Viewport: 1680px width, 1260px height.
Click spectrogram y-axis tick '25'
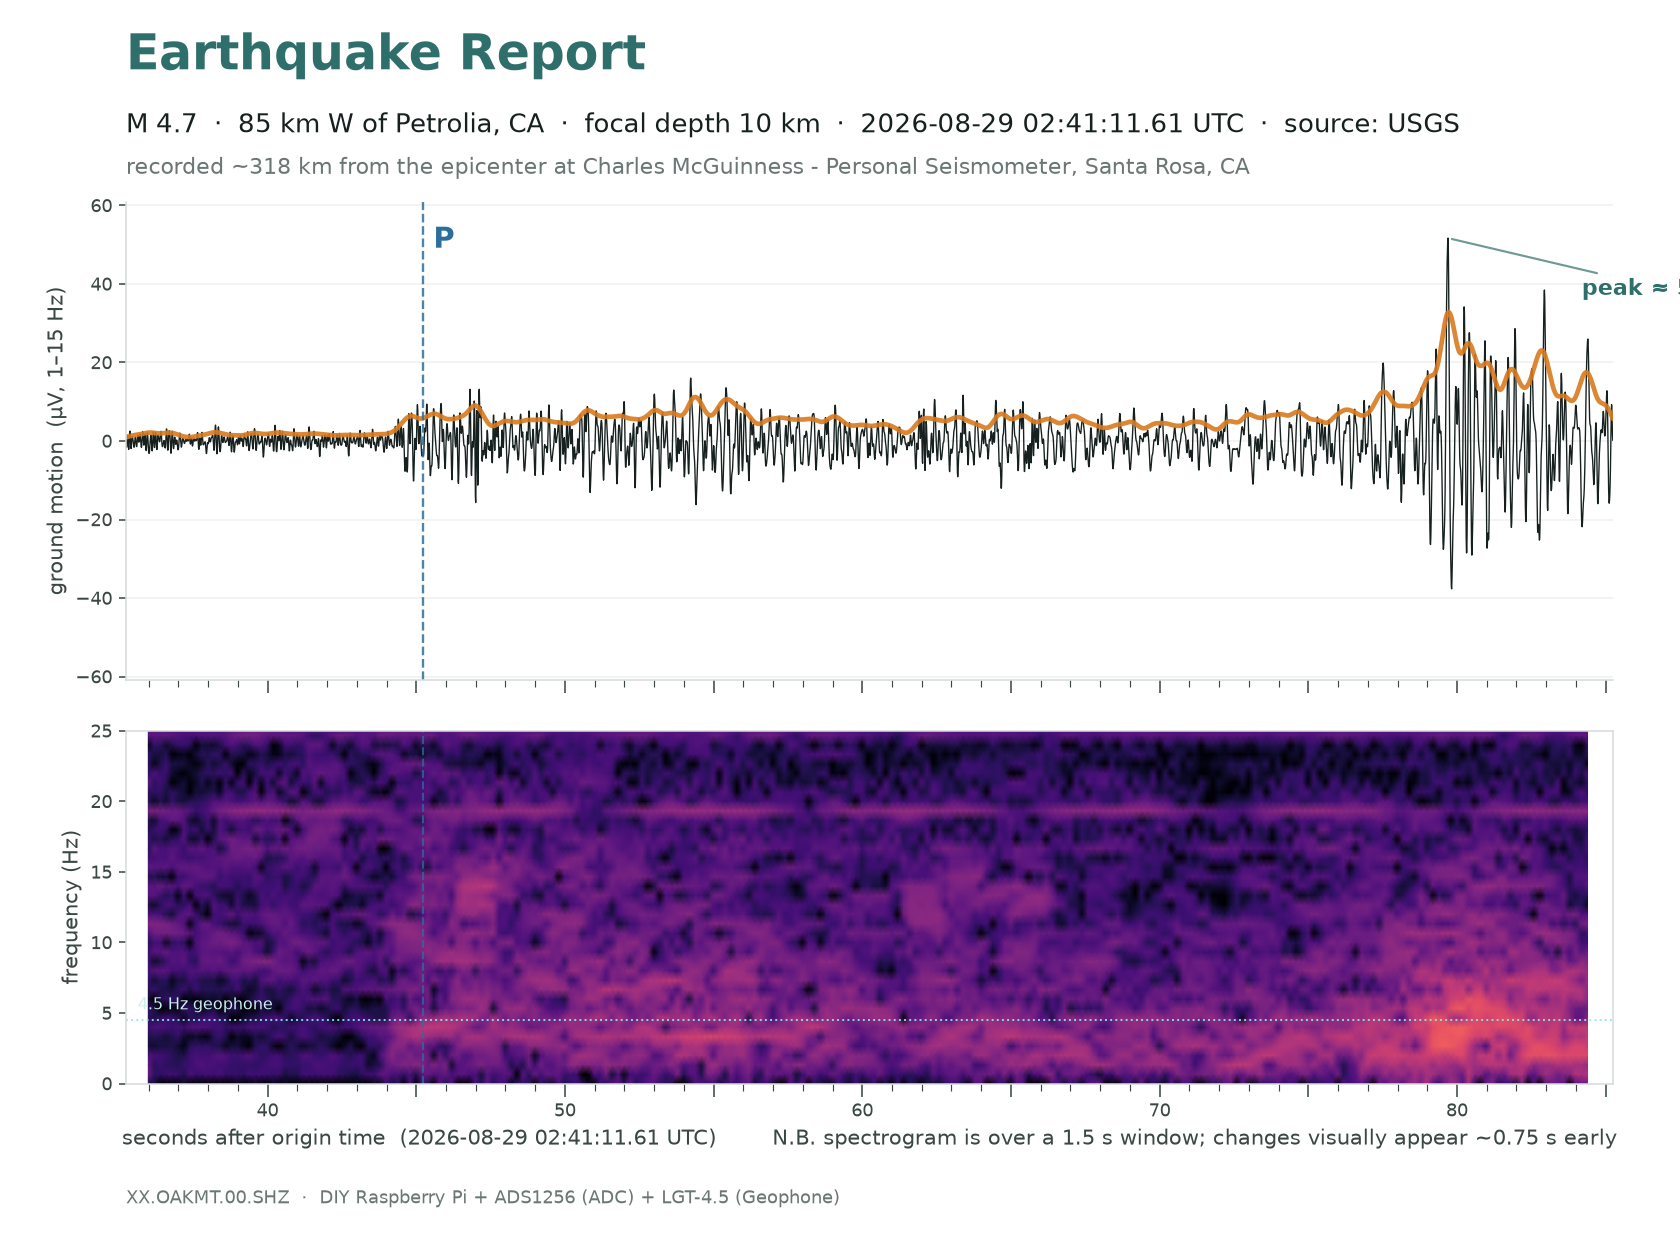[x=101, y=731]
